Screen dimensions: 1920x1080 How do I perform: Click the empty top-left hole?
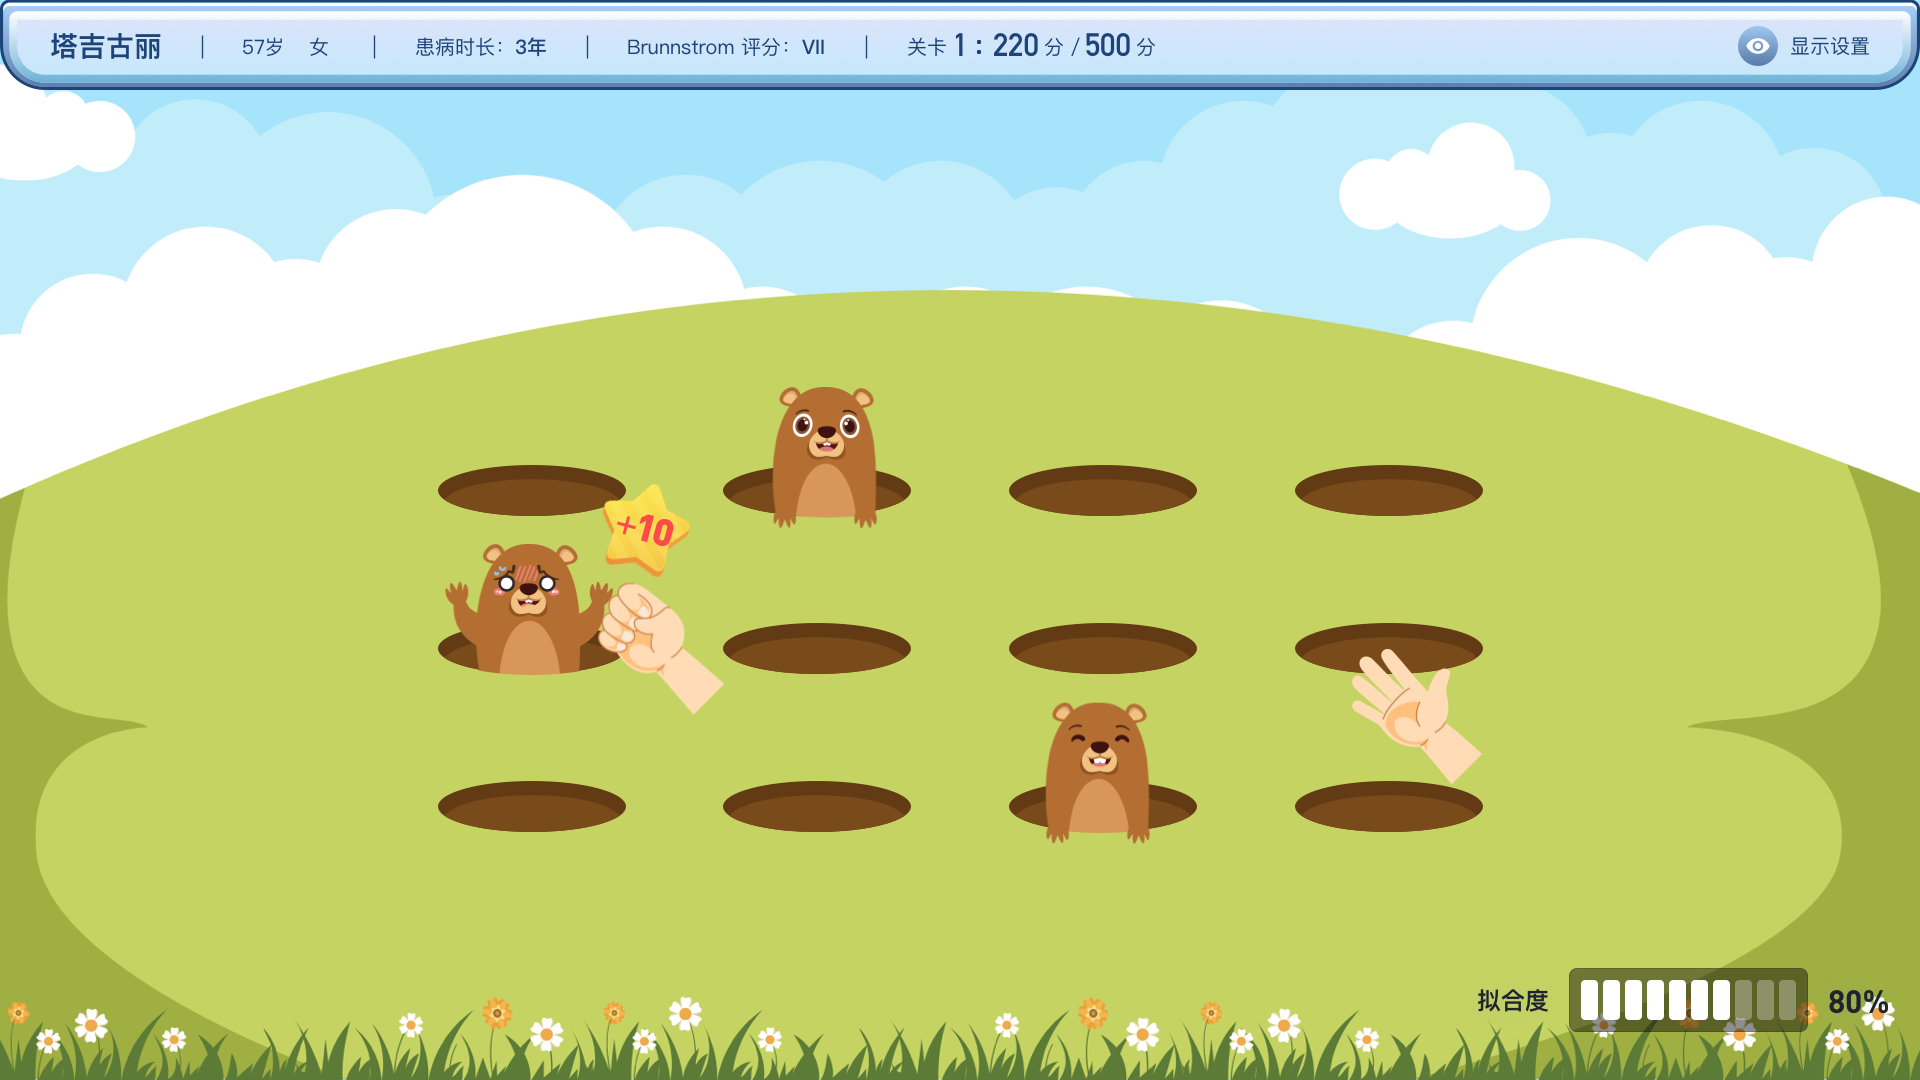coord(531,491)
